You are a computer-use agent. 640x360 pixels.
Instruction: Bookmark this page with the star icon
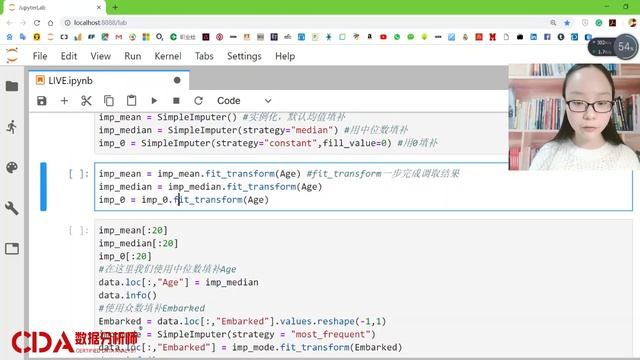[567, 23]
